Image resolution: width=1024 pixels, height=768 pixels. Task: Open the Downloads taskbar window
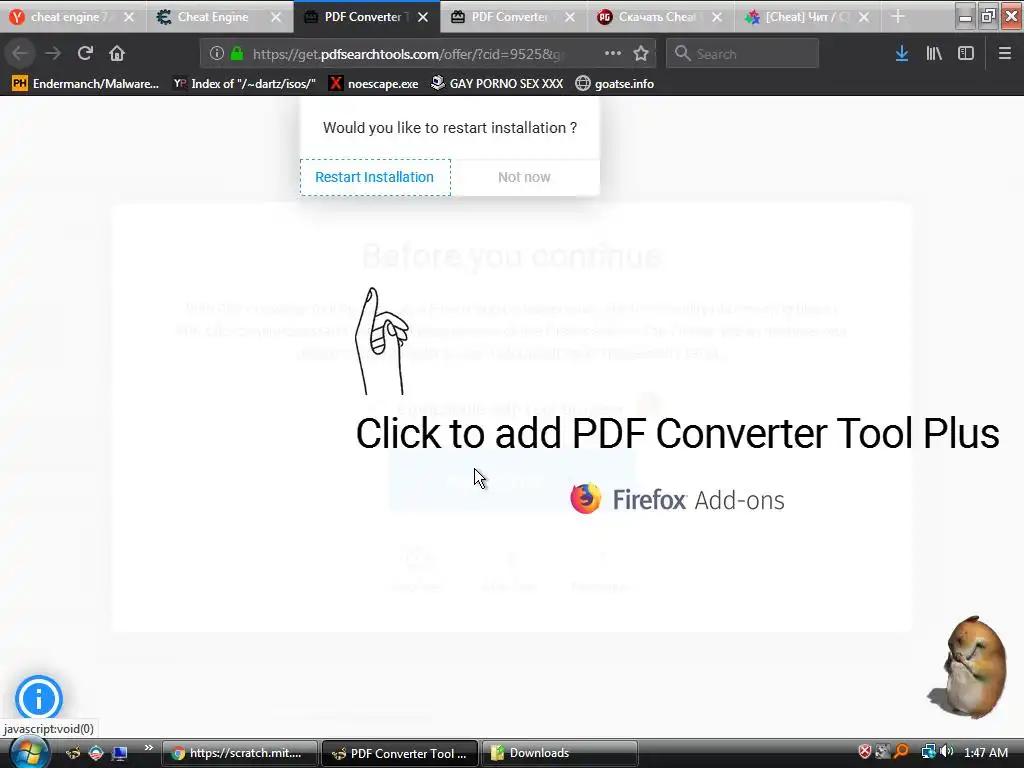click(x=560, y=753)
